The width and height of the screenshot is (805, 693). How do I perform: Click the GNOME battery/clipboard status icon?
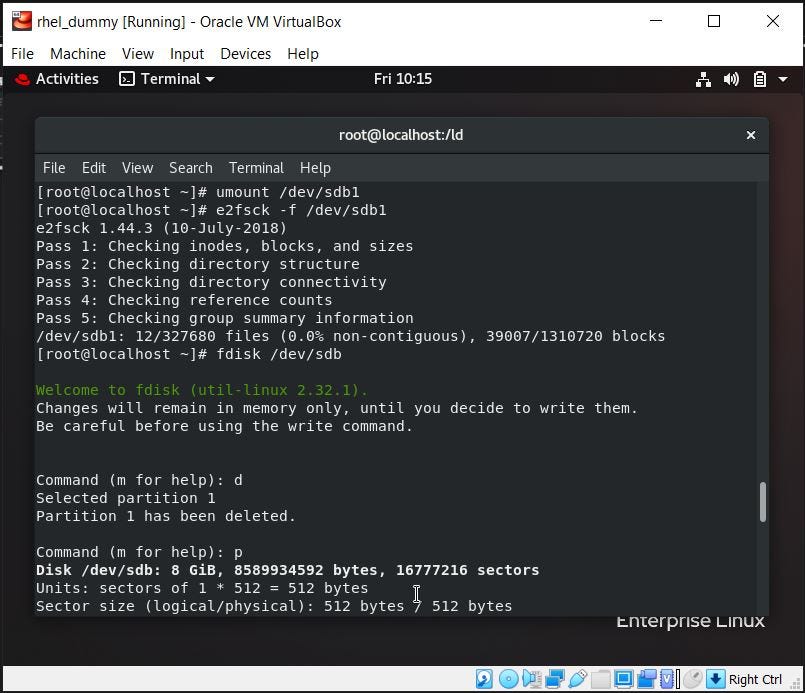[759, 79]
